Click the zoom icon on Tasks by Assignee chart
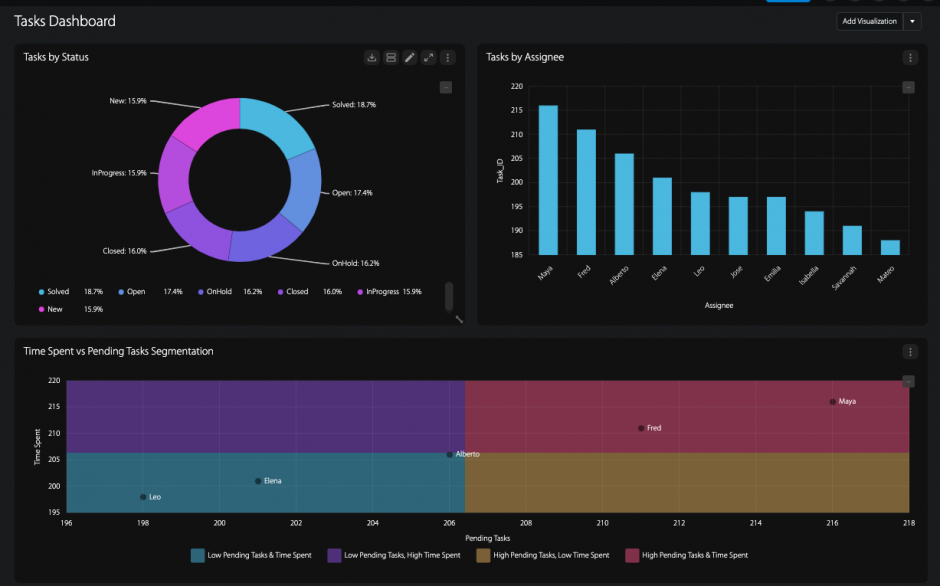The width and height of the screenshot is (940, 586). 907,86
